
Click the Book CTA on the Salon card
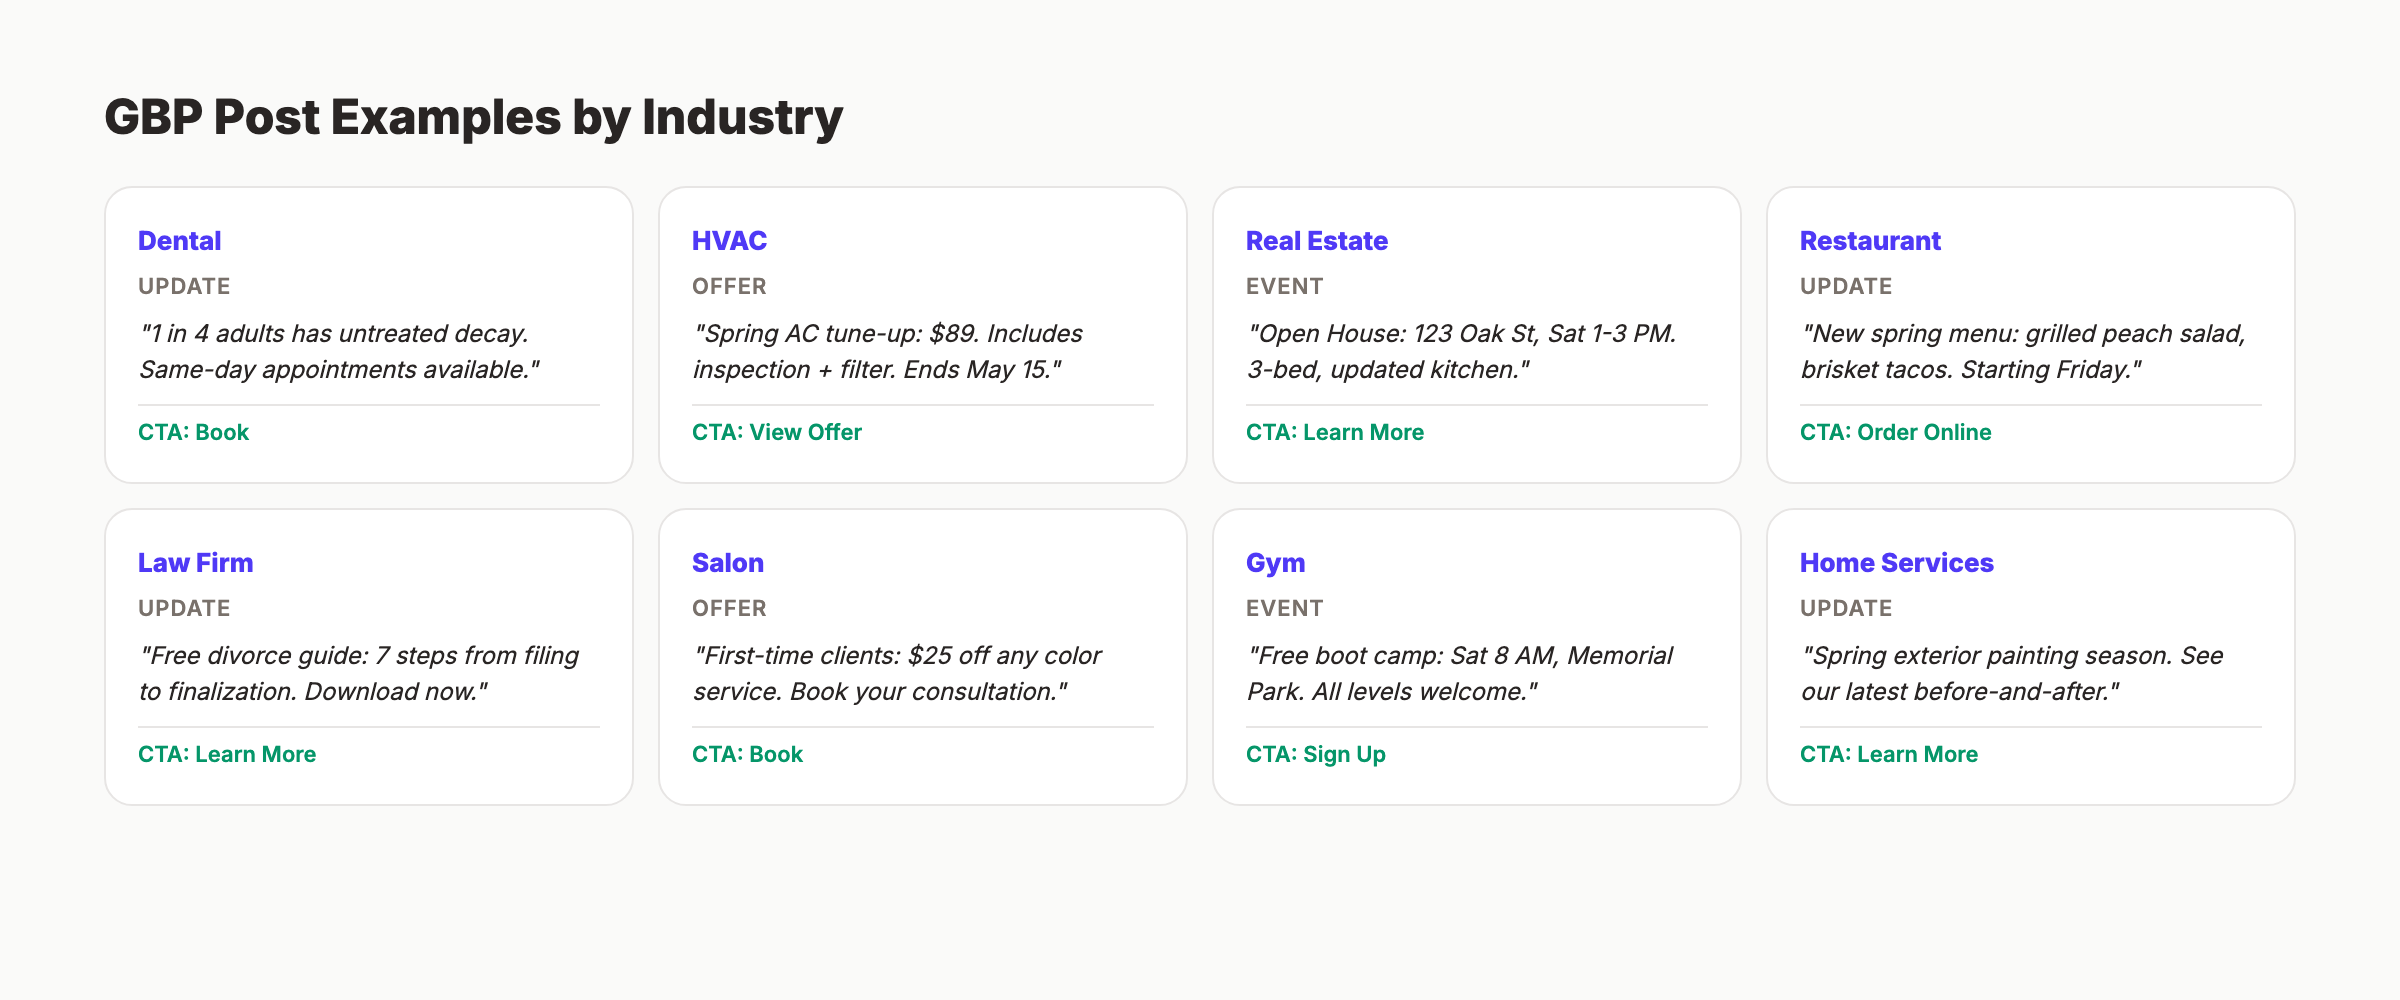click(748, 754)
